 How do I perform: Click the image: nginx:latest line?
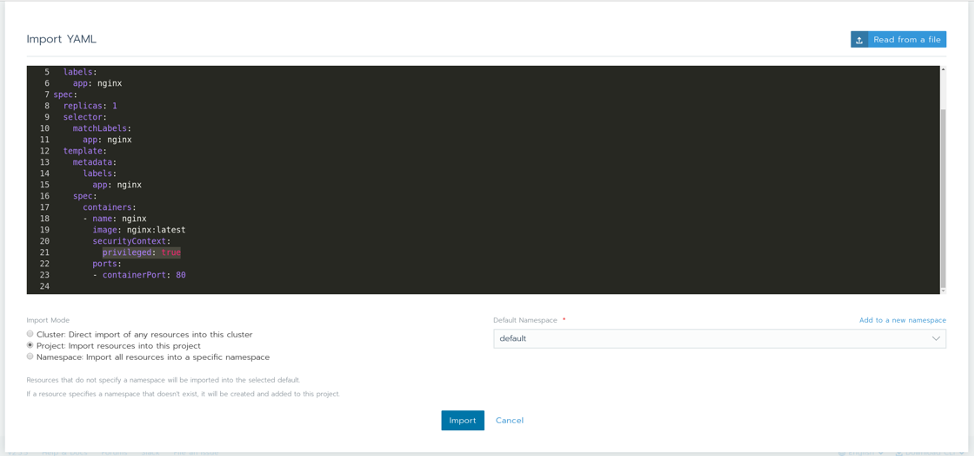click(x=139, y=230)
